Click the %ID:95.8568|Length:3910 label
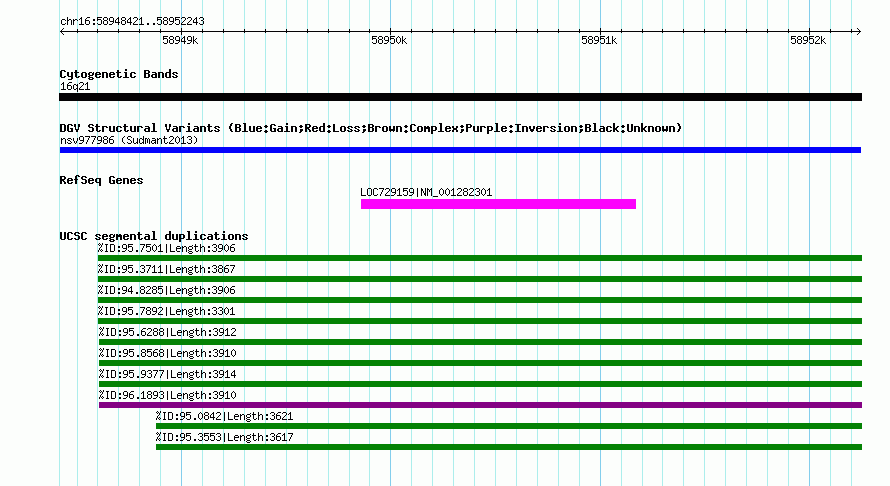Screen dimensions: 890x486 167,353
